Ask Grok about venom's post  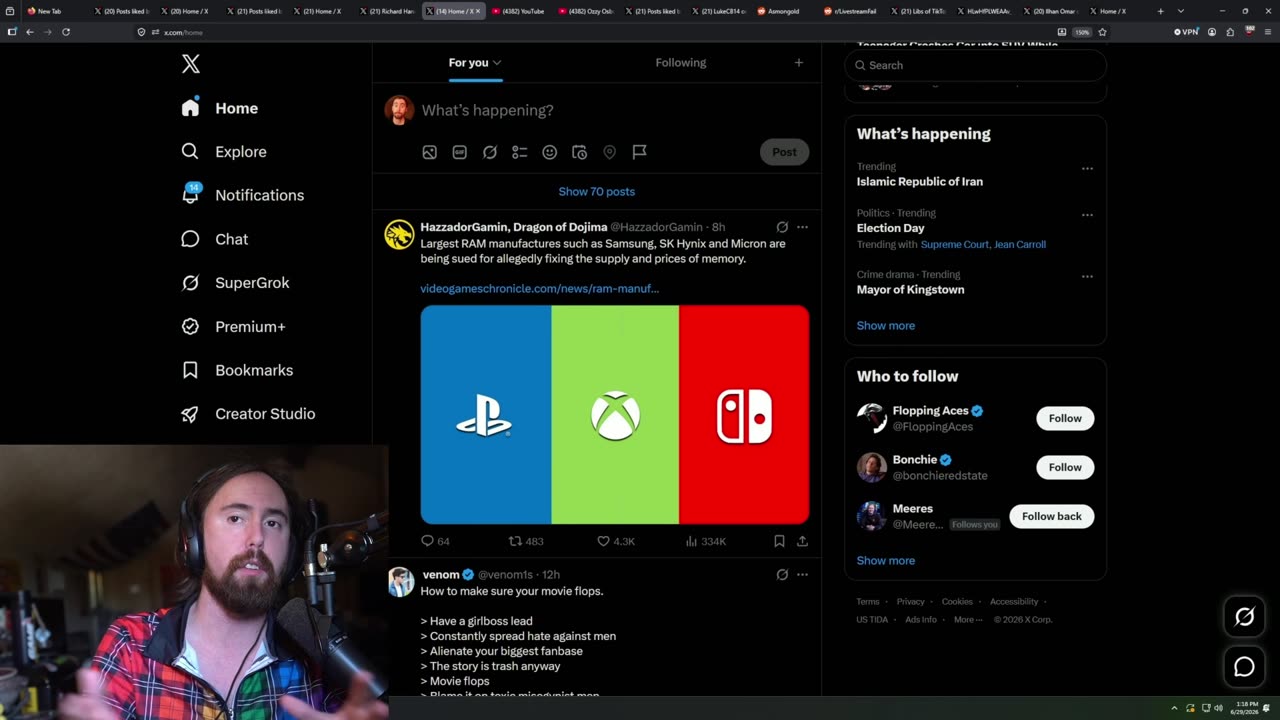782,574
